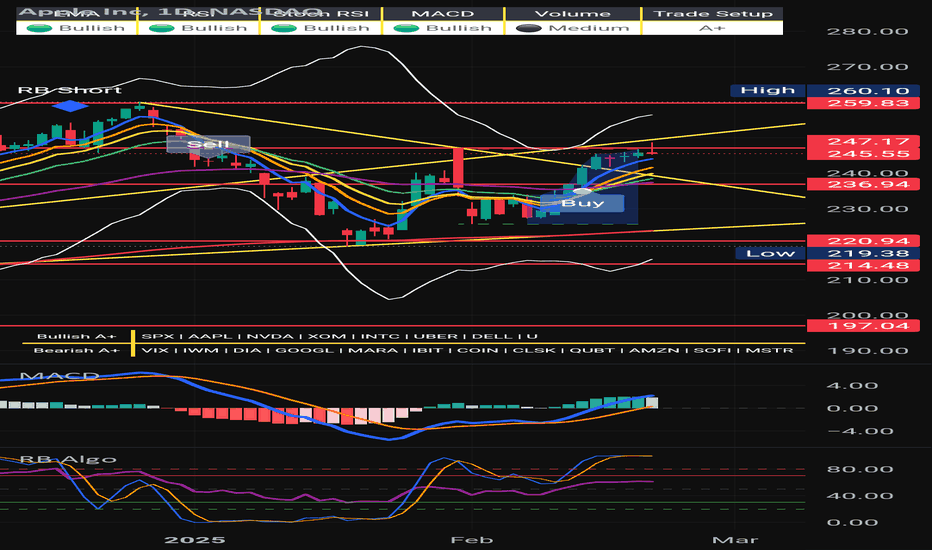Click the 2025 time axis label

click(x=195, y=540)
